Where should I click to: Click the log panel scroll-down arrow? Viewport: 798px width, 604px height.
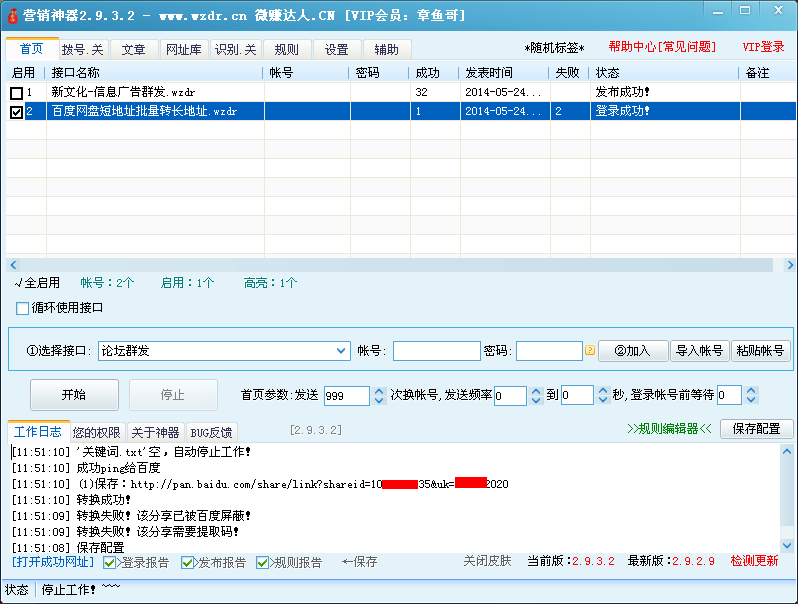click(787, 545)
